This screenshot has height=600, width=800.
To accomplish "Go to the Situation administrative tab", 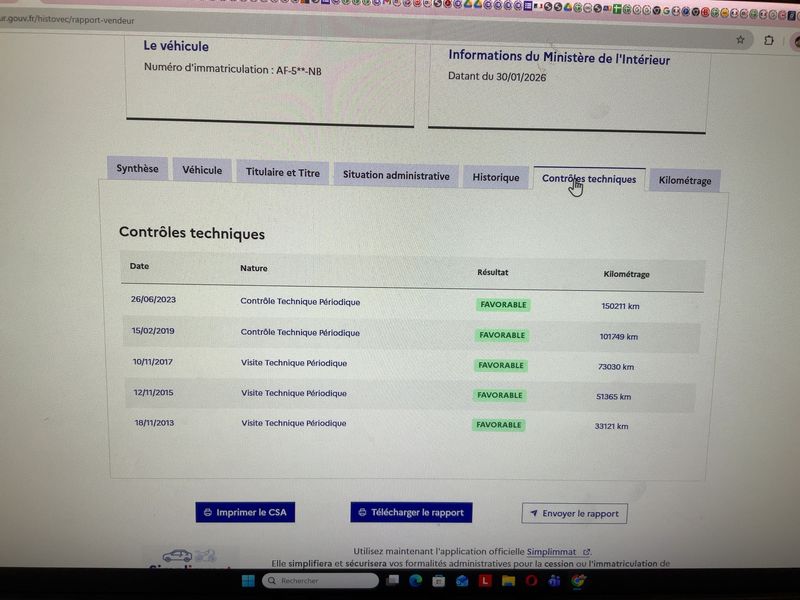I will coord(396,176).
